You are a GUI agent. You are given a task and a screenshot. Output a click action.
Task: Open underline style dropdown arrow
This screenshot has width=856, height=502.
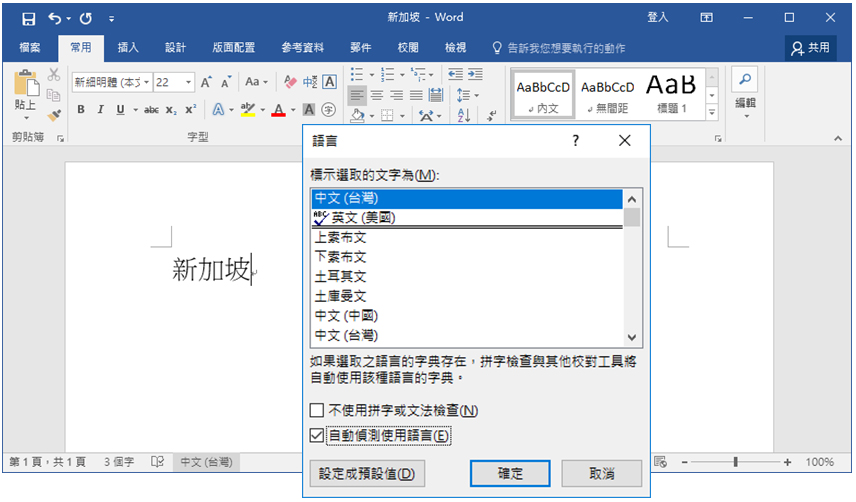134,110
